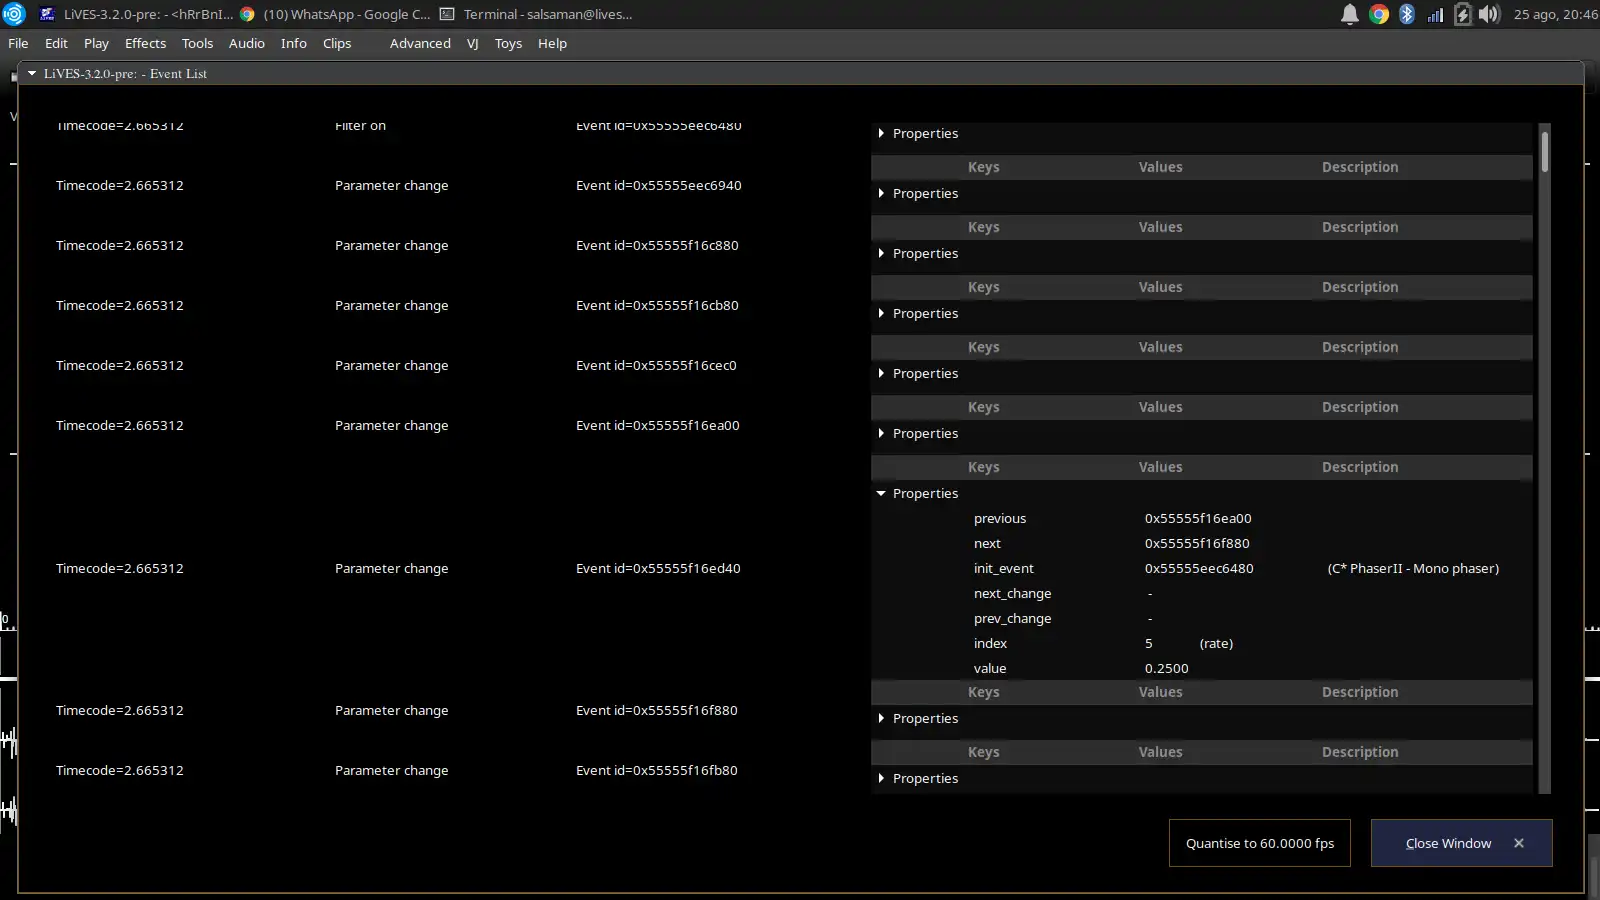Image resolution: width=1600 pixels, height=900 pixels.
Task: Open the network signal indicator
Action: pos(1435,14)
